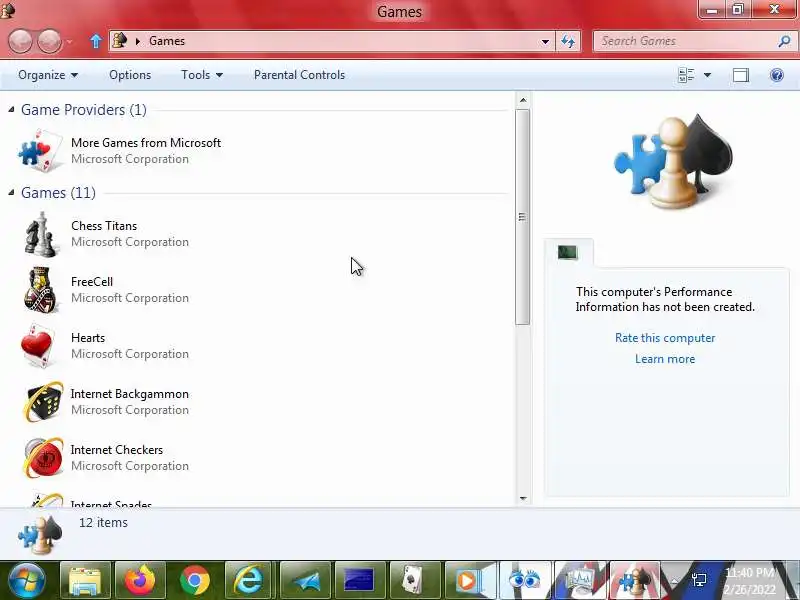Click the Back navigation button
This screenshot has height=600, width=800.
coord(21,41)
